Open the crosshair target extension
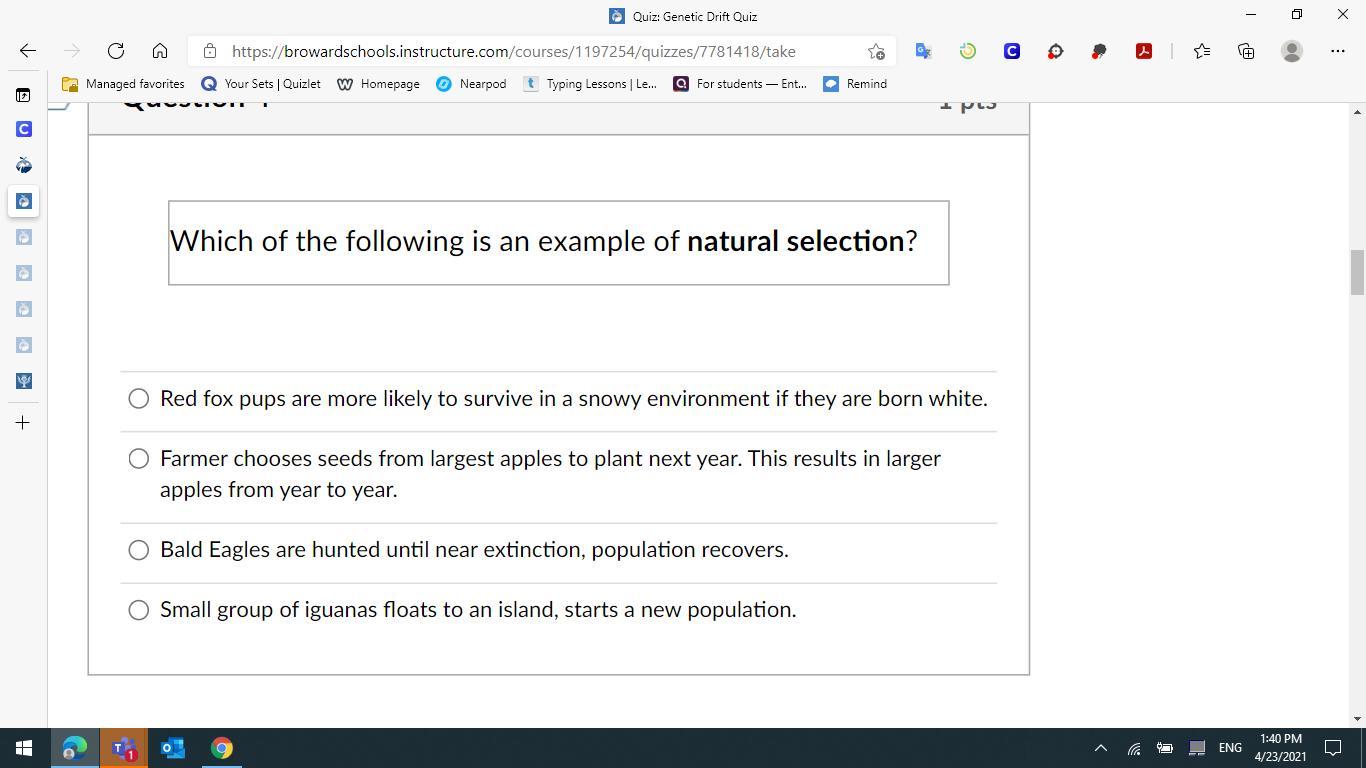 click(1056, 51)
